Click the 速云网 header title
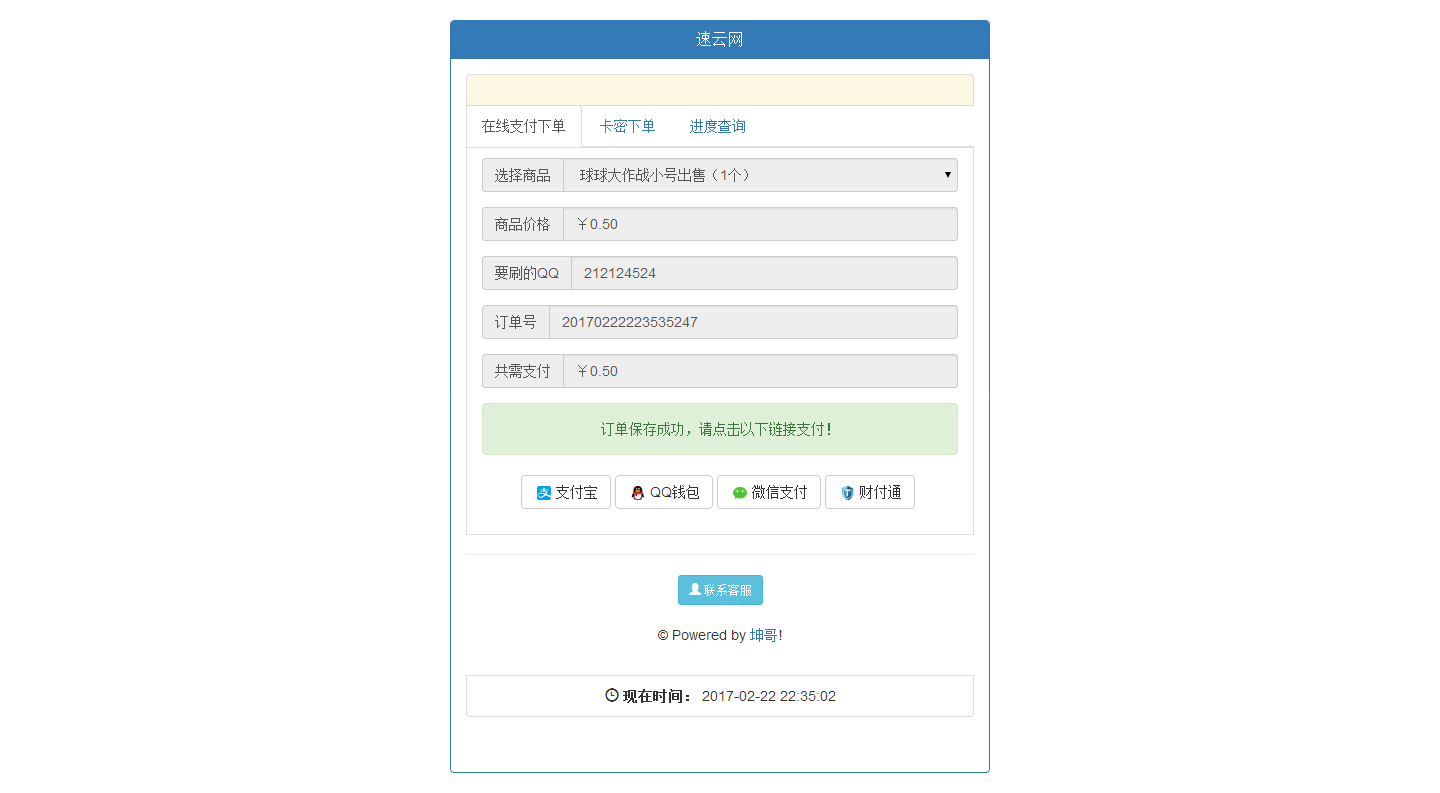The image size is (1440, 793). click(x=720, y=39)
